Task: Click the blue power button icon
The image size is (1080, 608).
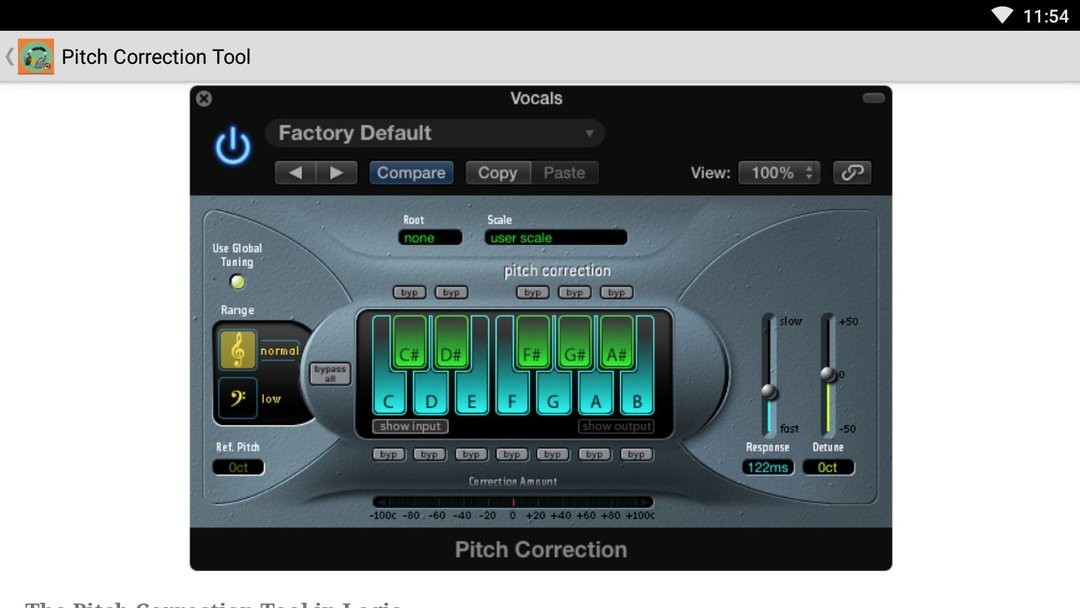Action: pyautogui.click(x=233, y=147)
